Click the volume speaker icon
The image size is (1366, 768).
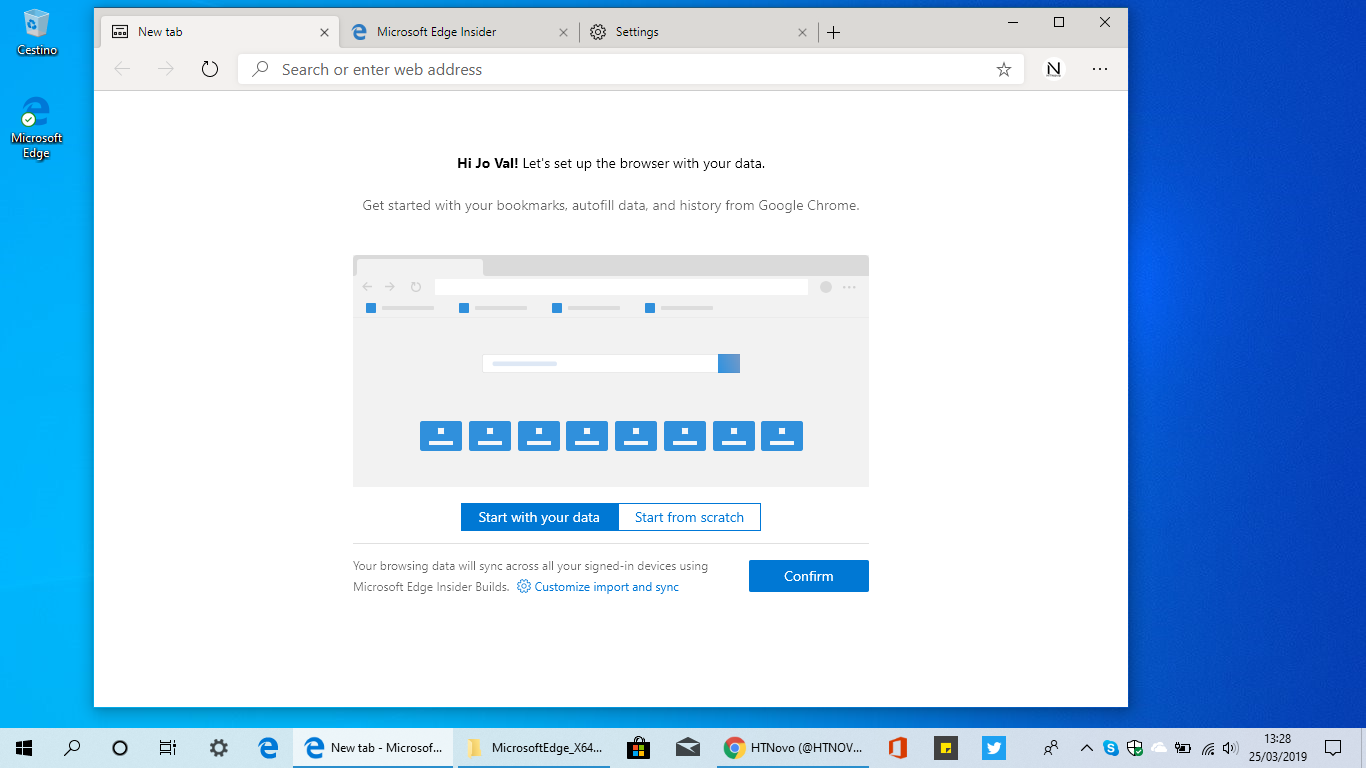1231,747
